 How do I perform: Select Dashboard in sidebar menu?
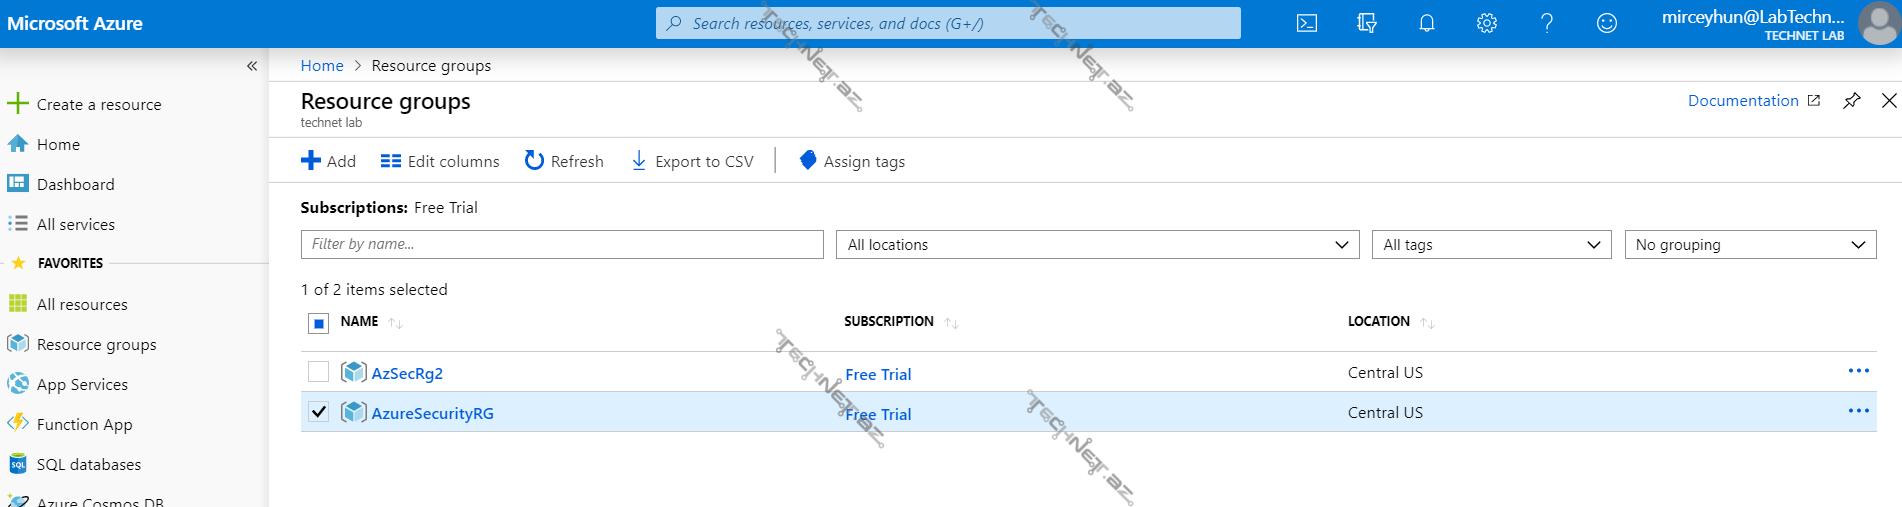click(x=76, y=184)
